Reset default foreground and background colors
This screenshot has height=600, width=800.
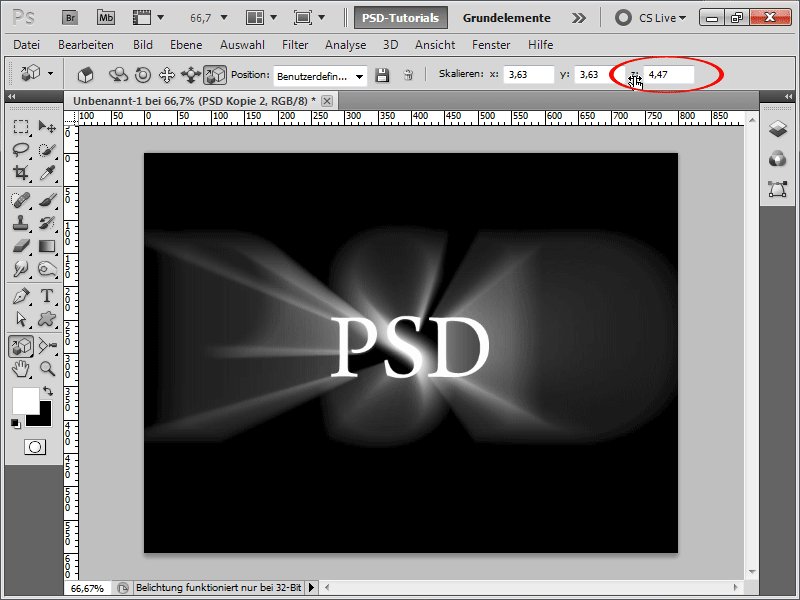pos(15,423)
